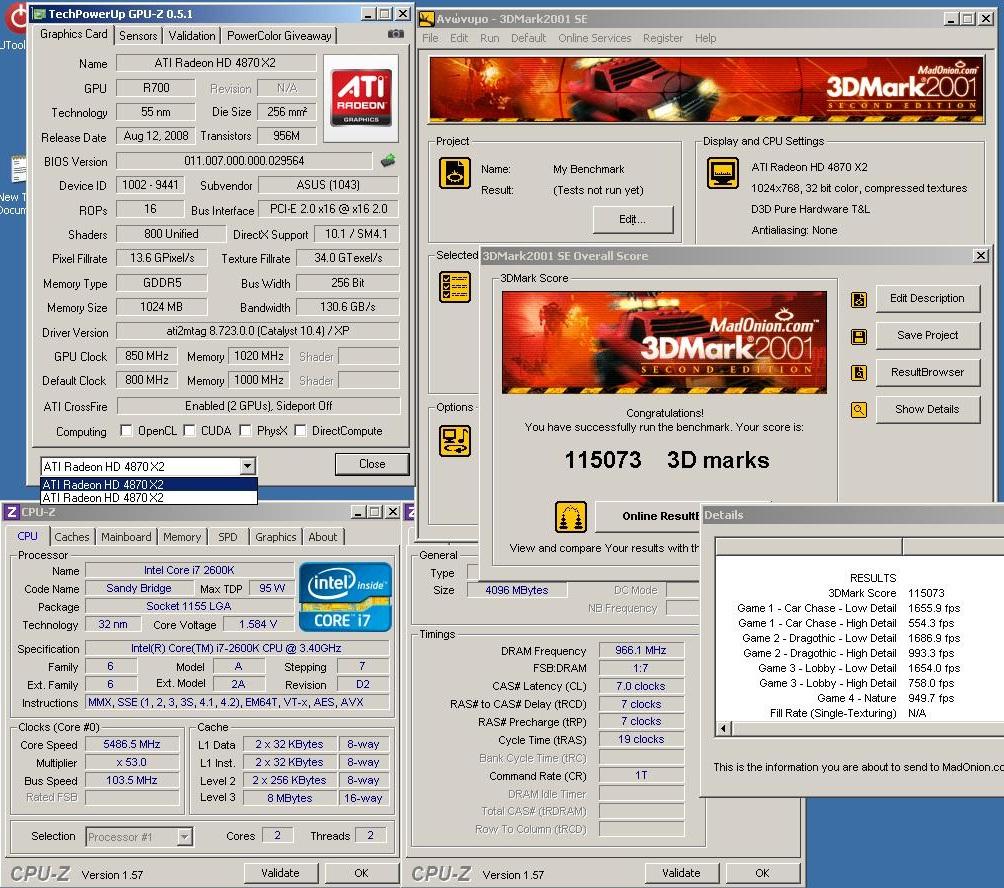Viewport: 1004px width, 888px height.
Task: Select the second ATI Radeon HD 4870 X2 entry
Action: pos(149,497)
